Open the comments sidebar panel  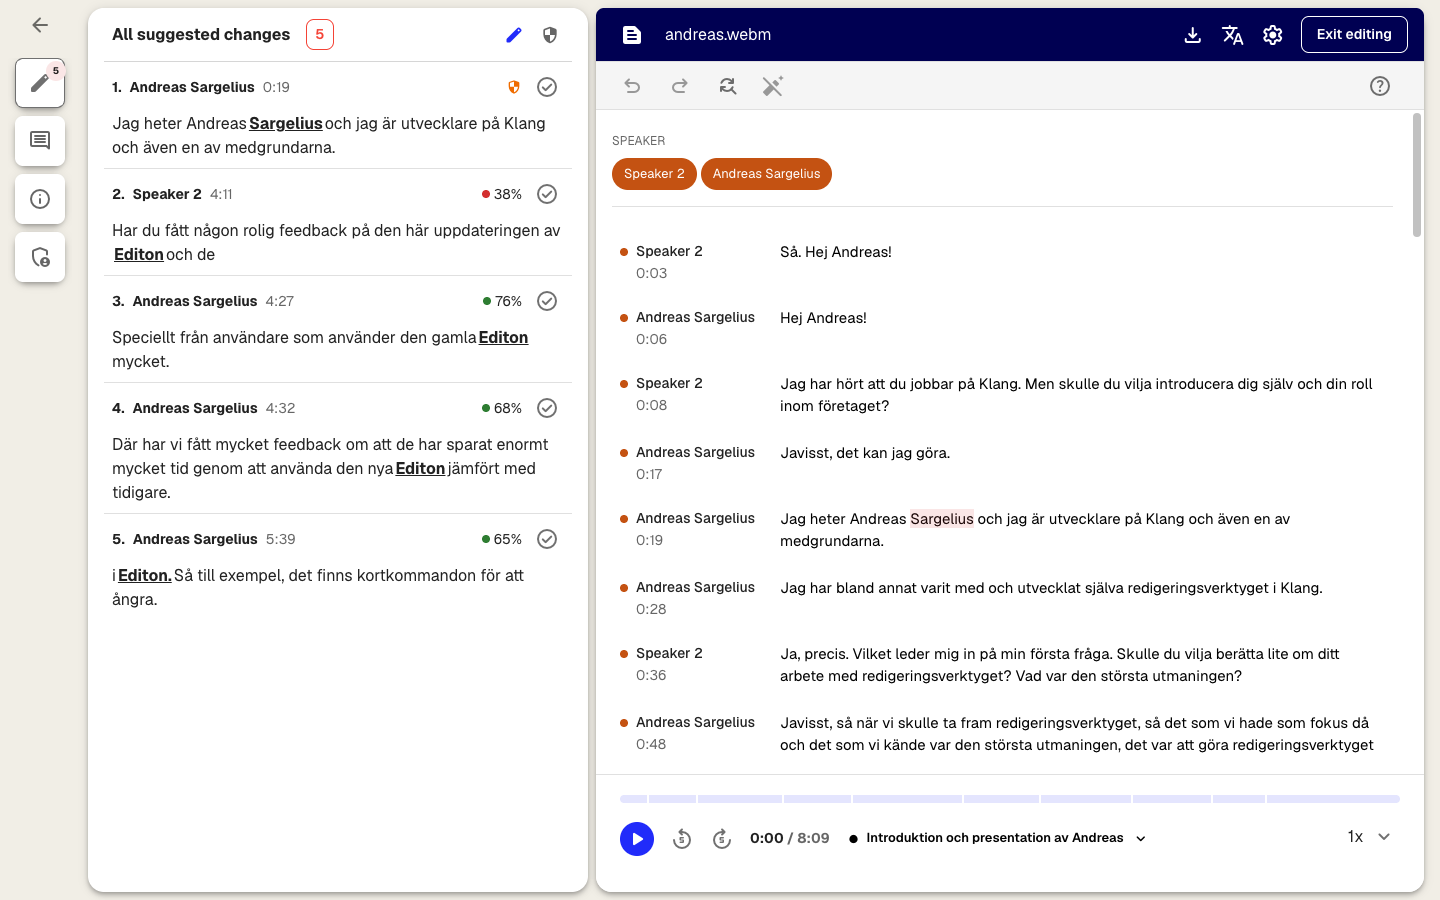(x=40, y=141)
